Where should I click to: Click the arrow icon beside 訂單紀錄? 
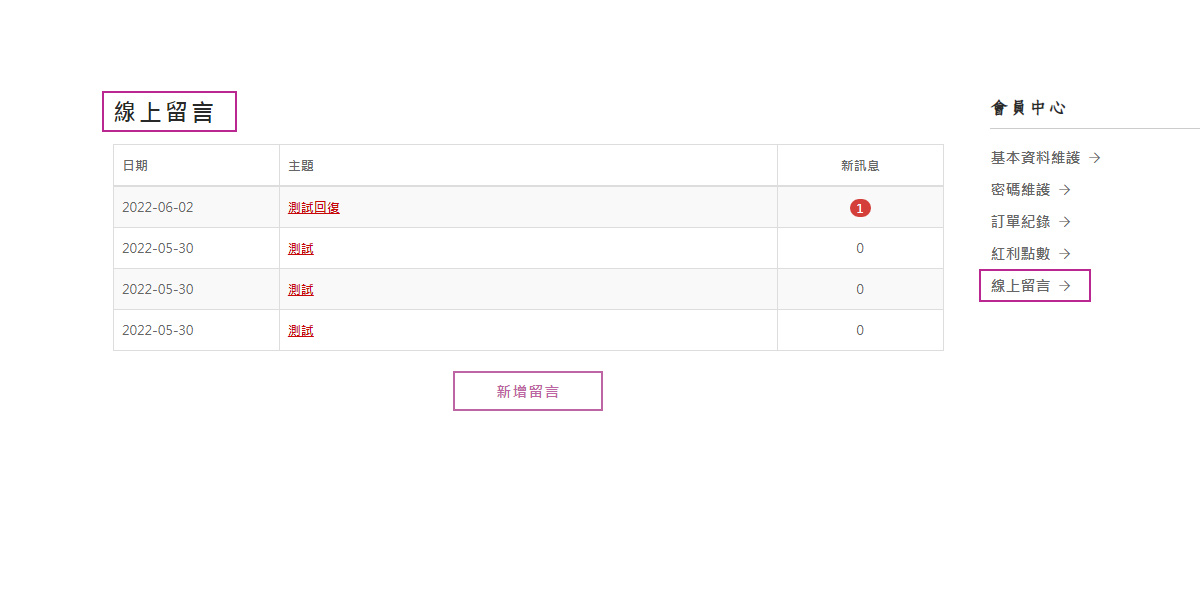tap(1065, 222)
